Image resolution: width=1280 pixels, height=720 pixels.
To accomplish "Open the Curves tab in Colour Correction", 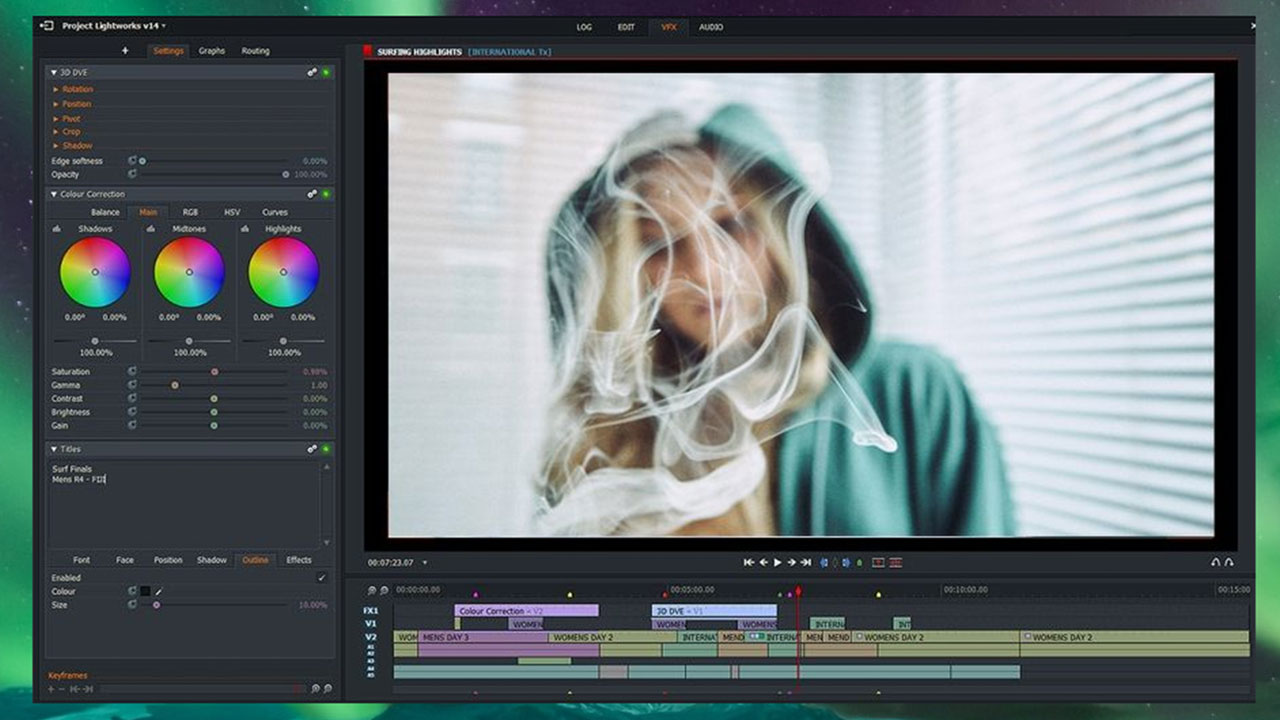I will 273,212.
